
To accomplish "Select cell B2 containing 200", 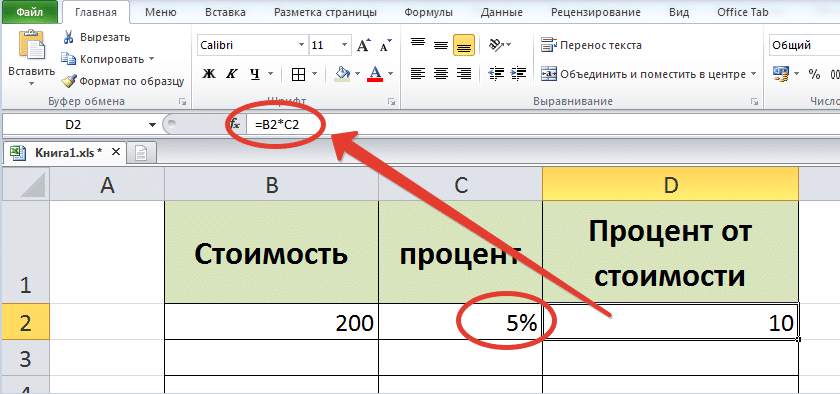I will (x=271, y=322).
